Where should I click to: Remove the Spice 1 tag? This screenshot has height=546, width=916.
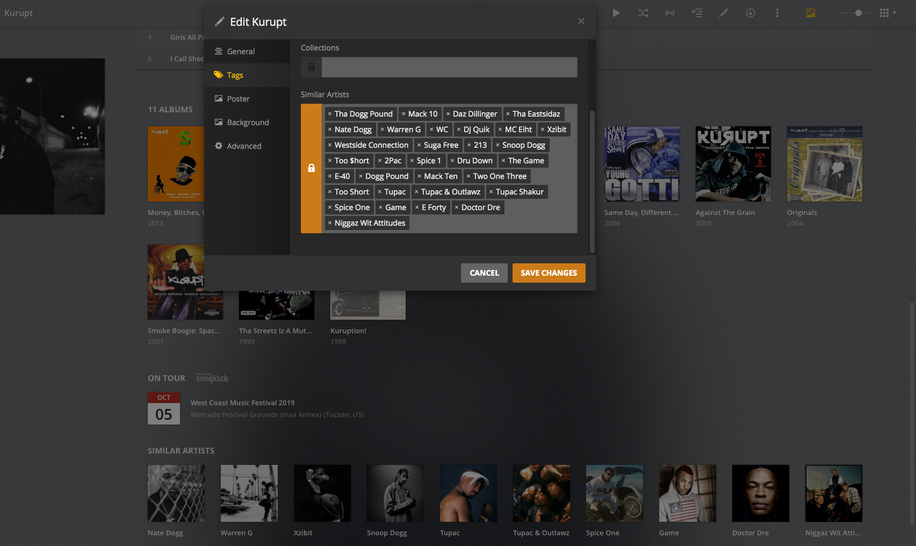click(x=412, y=161)
